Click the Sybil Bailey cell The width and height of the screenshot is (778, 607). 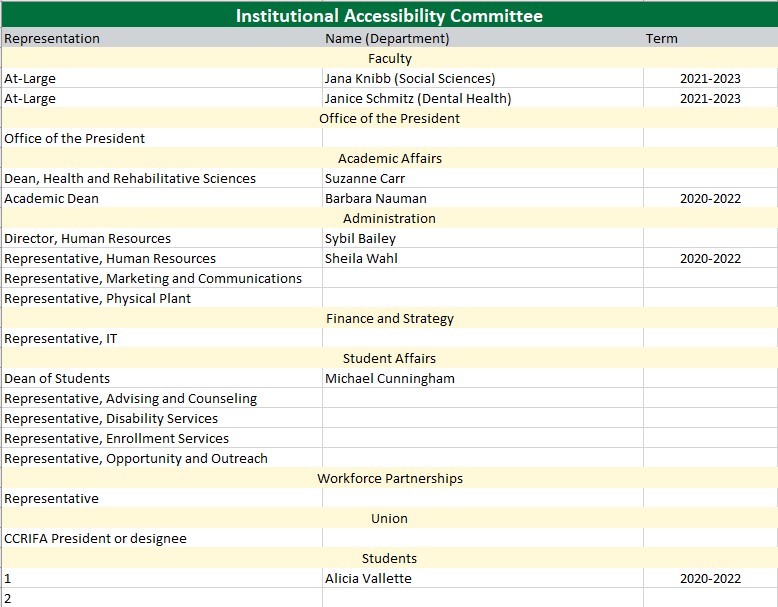360,238
